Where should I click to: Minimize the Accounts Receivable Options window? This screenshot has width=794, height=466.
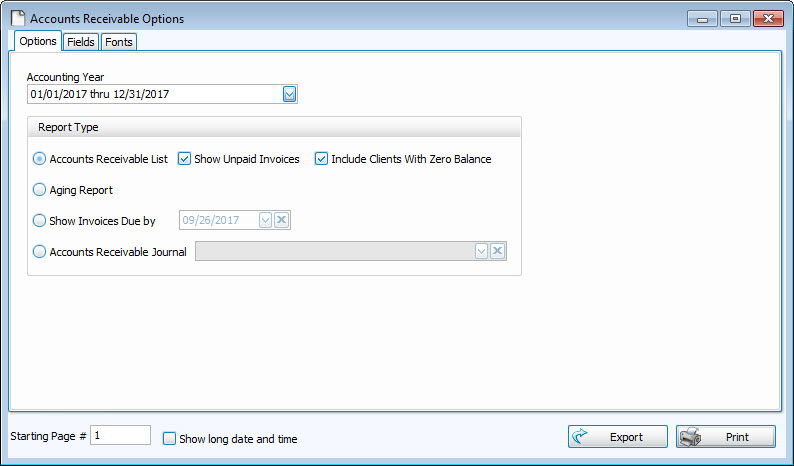(x=703, y=18)
